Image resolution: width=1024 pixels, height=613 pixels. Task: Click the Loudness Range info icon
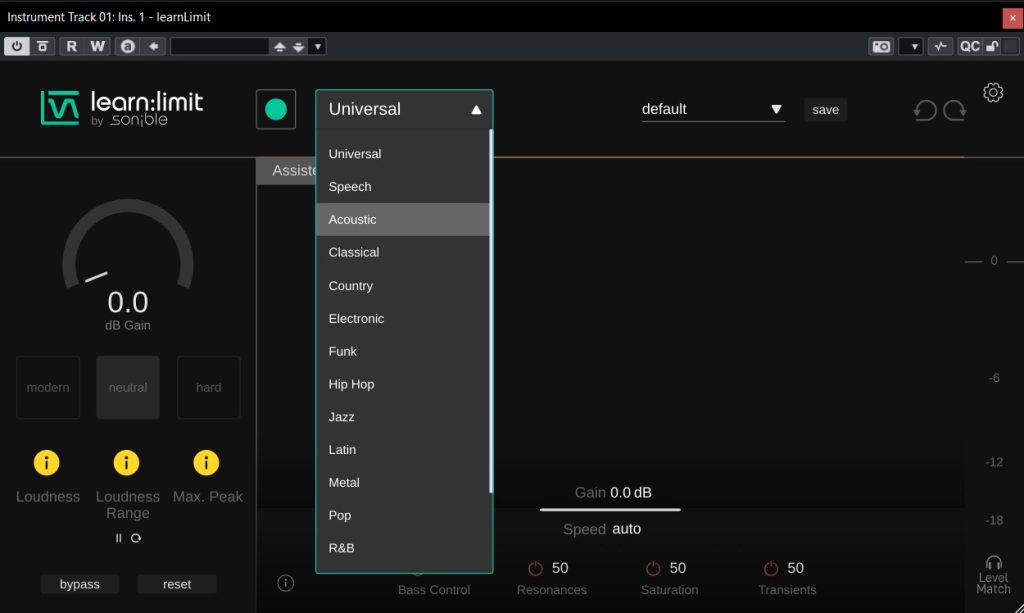(126, 463)
